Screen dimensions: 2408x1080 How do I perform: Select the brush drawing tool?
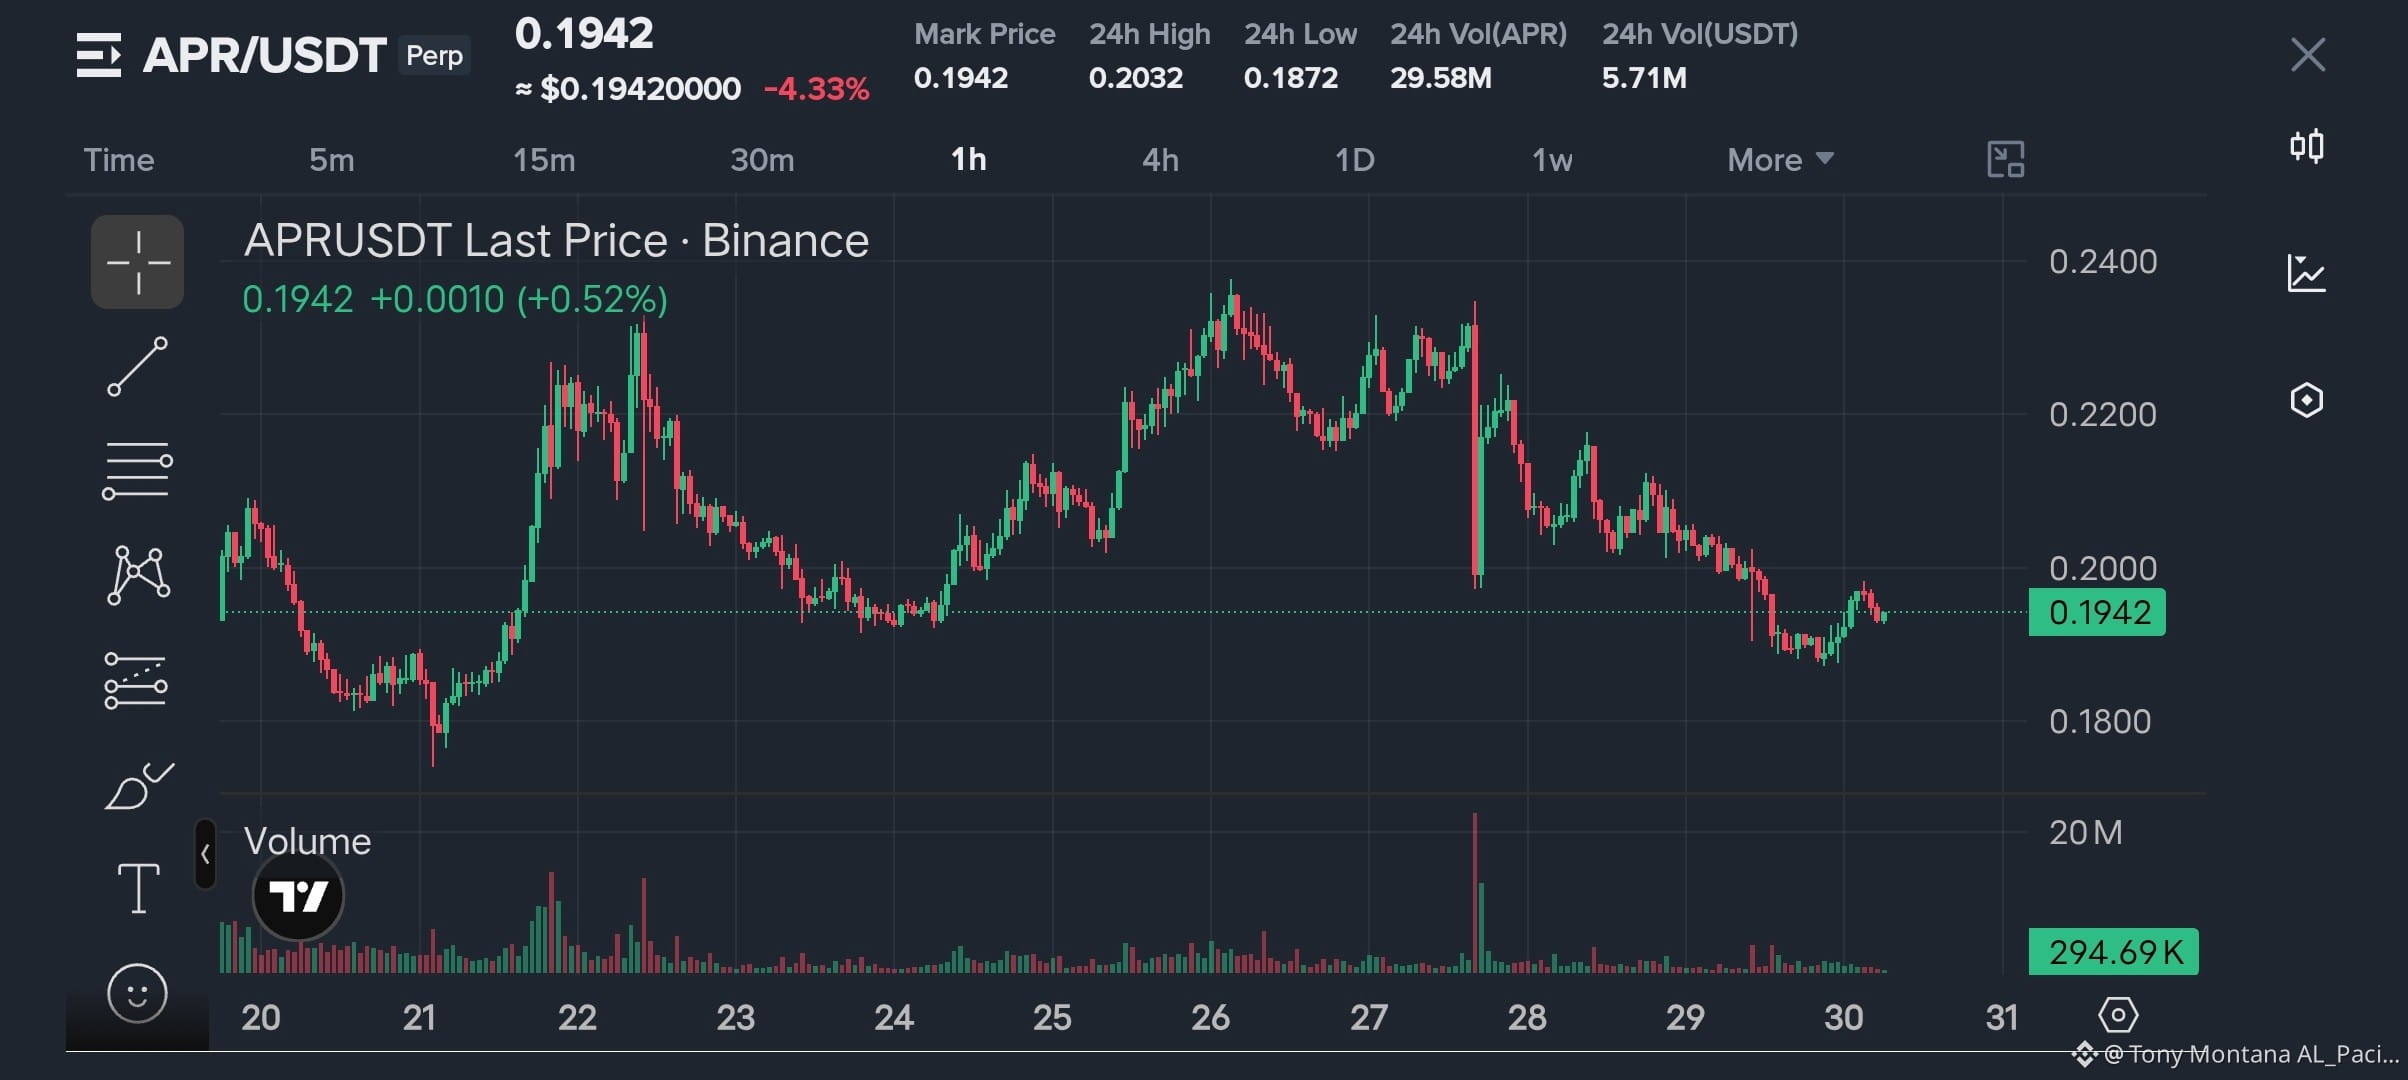coord(139,786)
